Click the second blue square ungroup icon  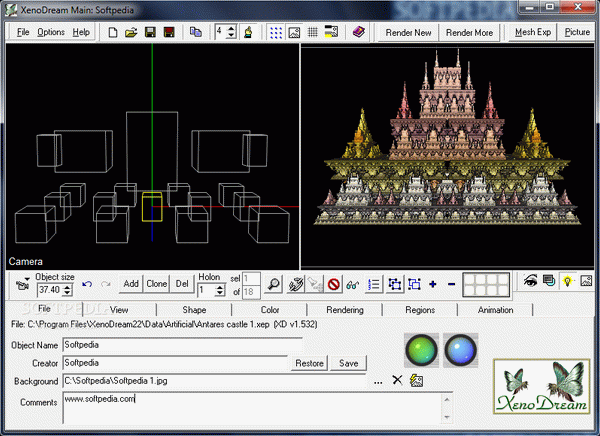click(414, 284)
